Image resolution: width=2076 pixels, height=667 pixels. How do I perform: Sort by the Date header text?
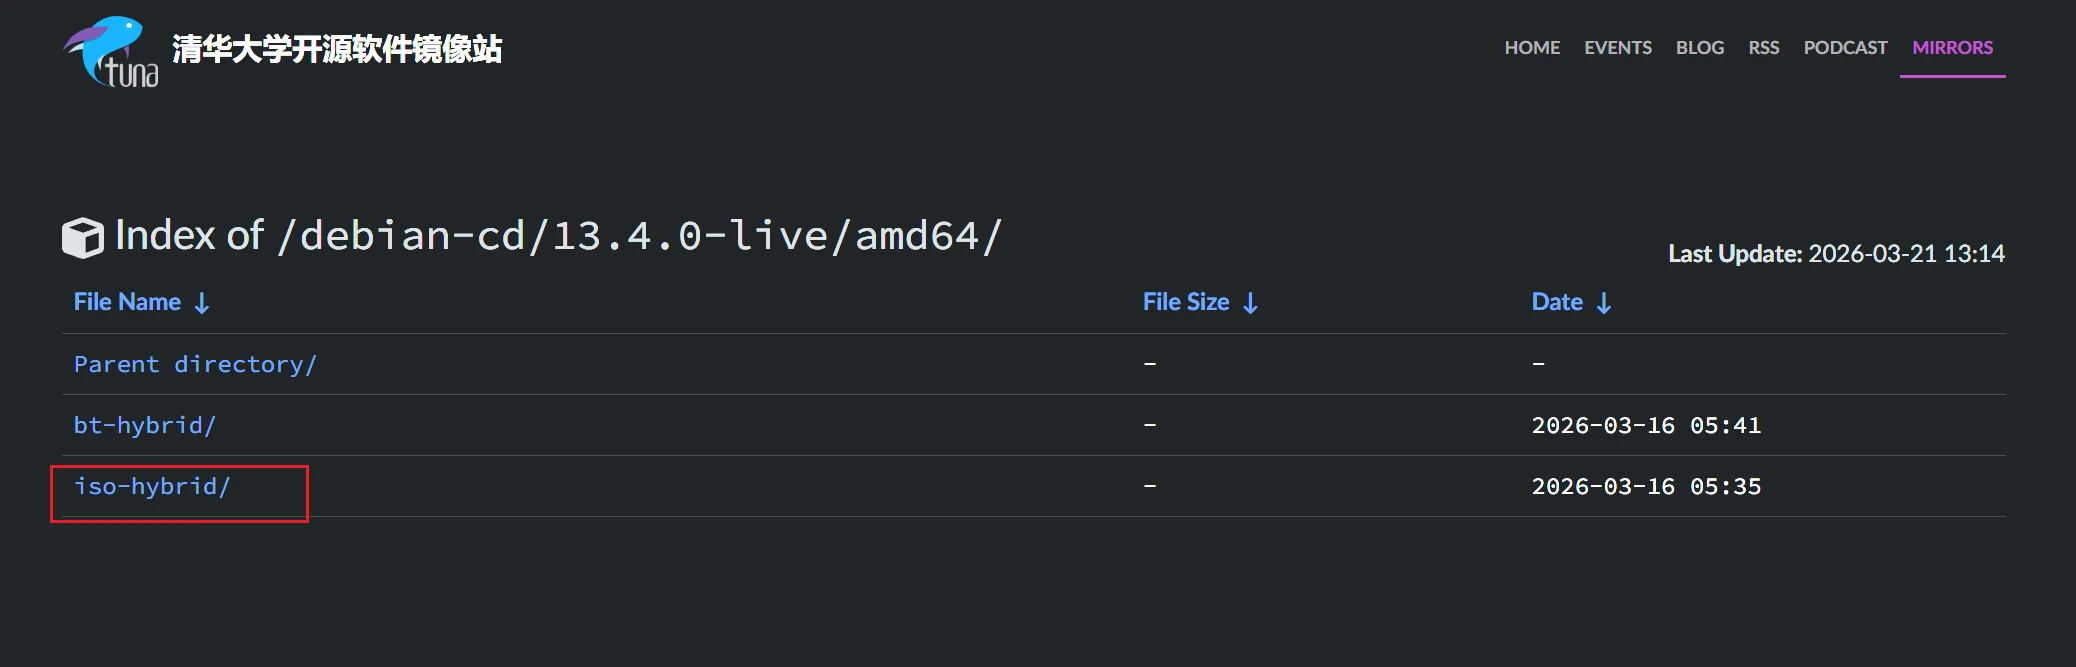click(1557, 302)
